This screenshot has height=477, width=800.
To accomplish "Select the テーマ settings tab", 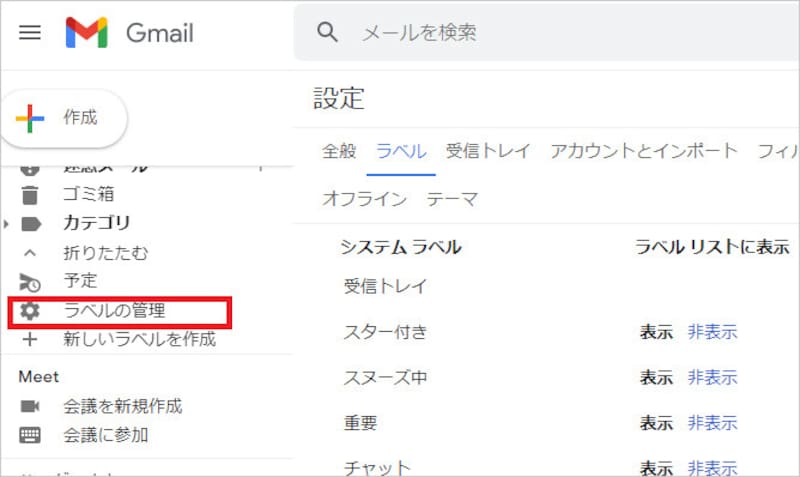I will point(452,199).
